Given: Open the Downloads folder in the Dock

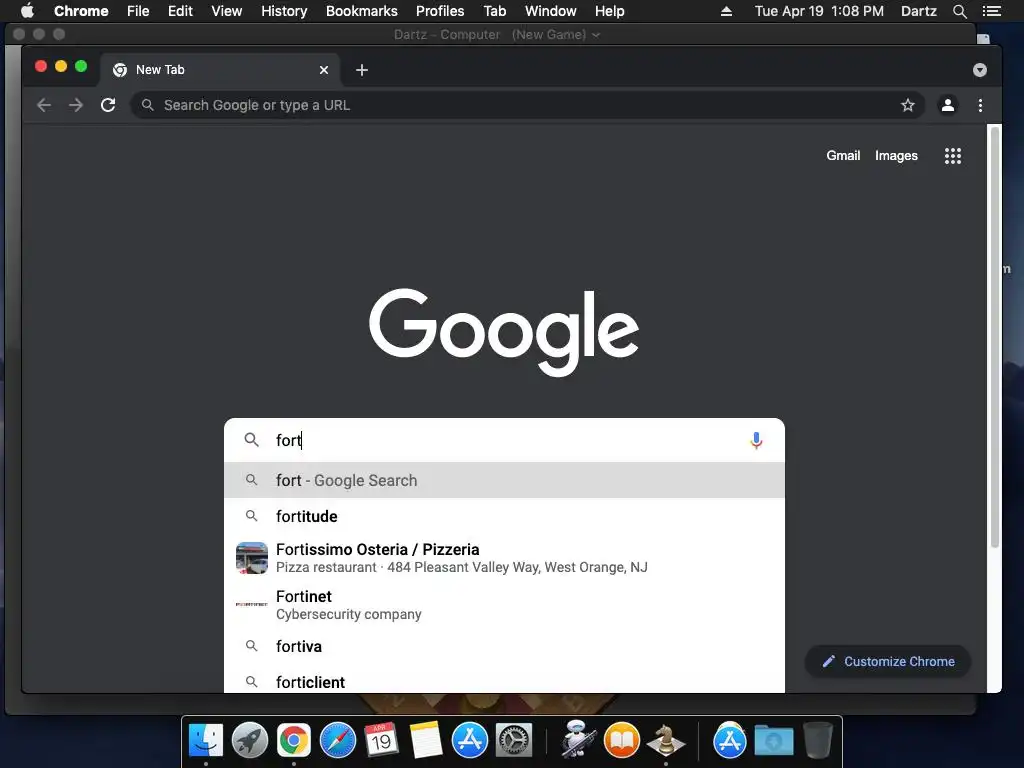Looking at the screenshot, I should point(774,741).
